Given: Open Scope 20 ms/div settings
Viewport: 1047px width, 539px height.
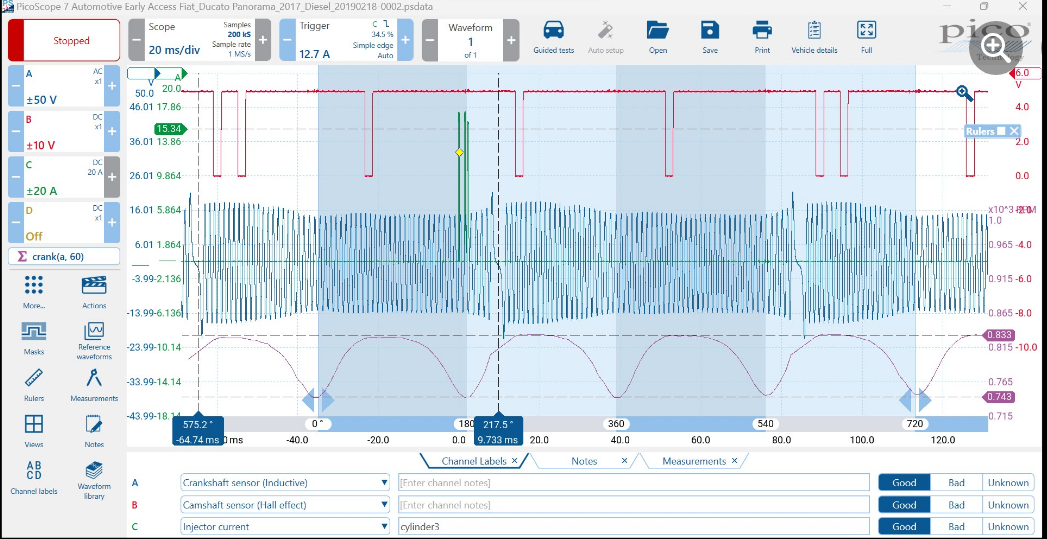Looking at the screenshot, I should coord(200,40).
